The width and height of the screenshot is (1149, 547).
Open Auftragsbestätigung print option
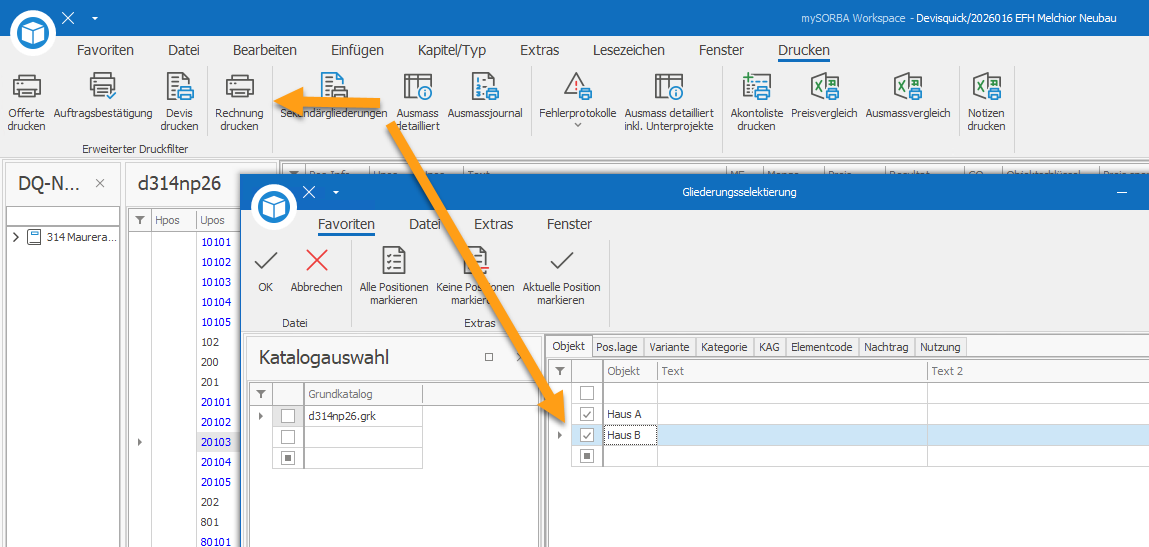[103, 96]
